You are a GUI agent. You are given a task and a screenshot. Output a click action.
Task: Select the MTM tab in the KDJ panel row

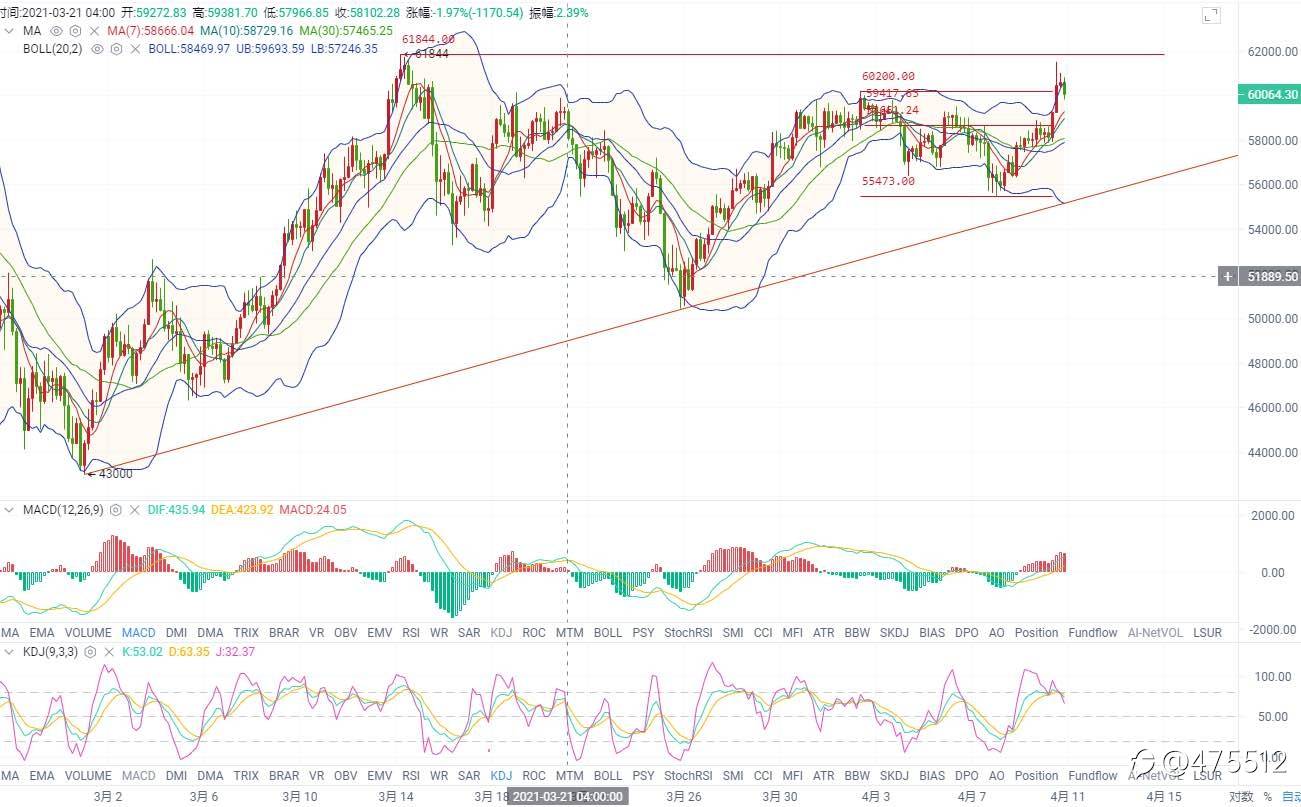pos(570,776)
